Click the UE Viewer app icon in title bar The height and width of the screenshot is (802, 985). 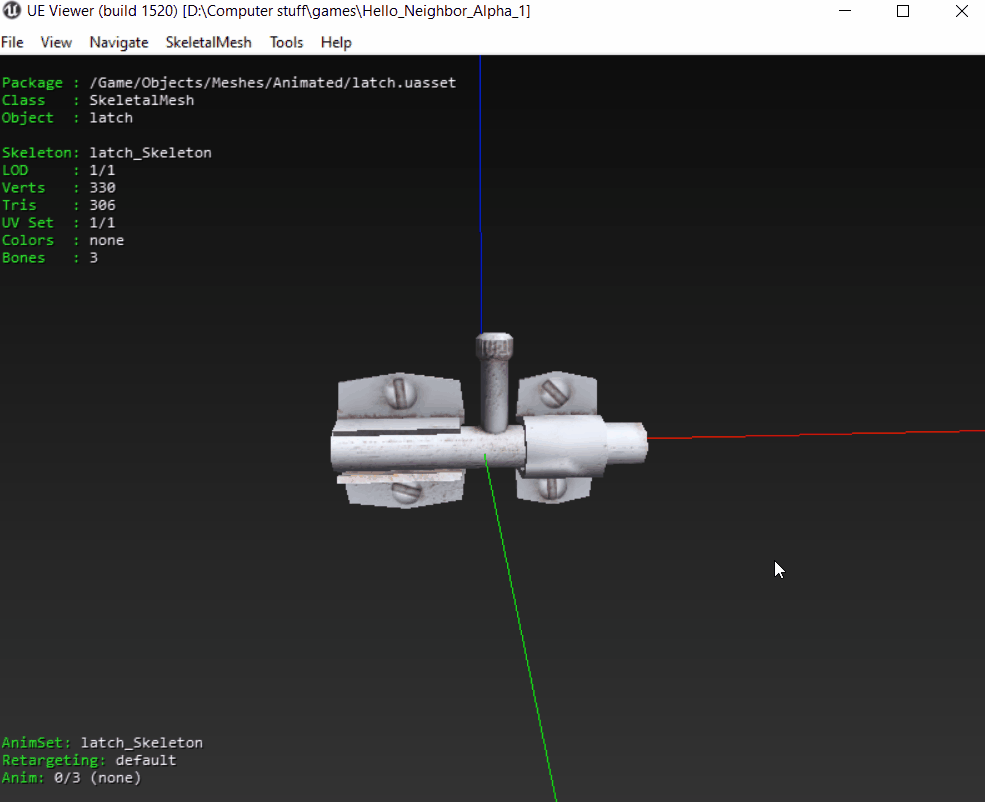(11, 11)
